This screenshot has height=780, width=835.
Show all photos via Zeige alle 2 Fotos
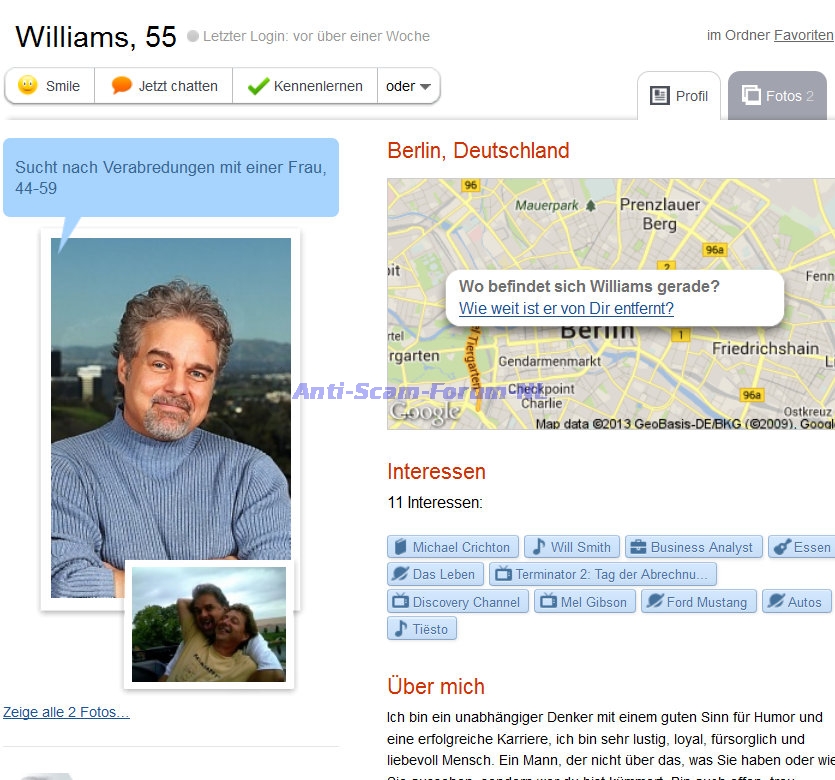pyautogui.click(x=66, y=712)
